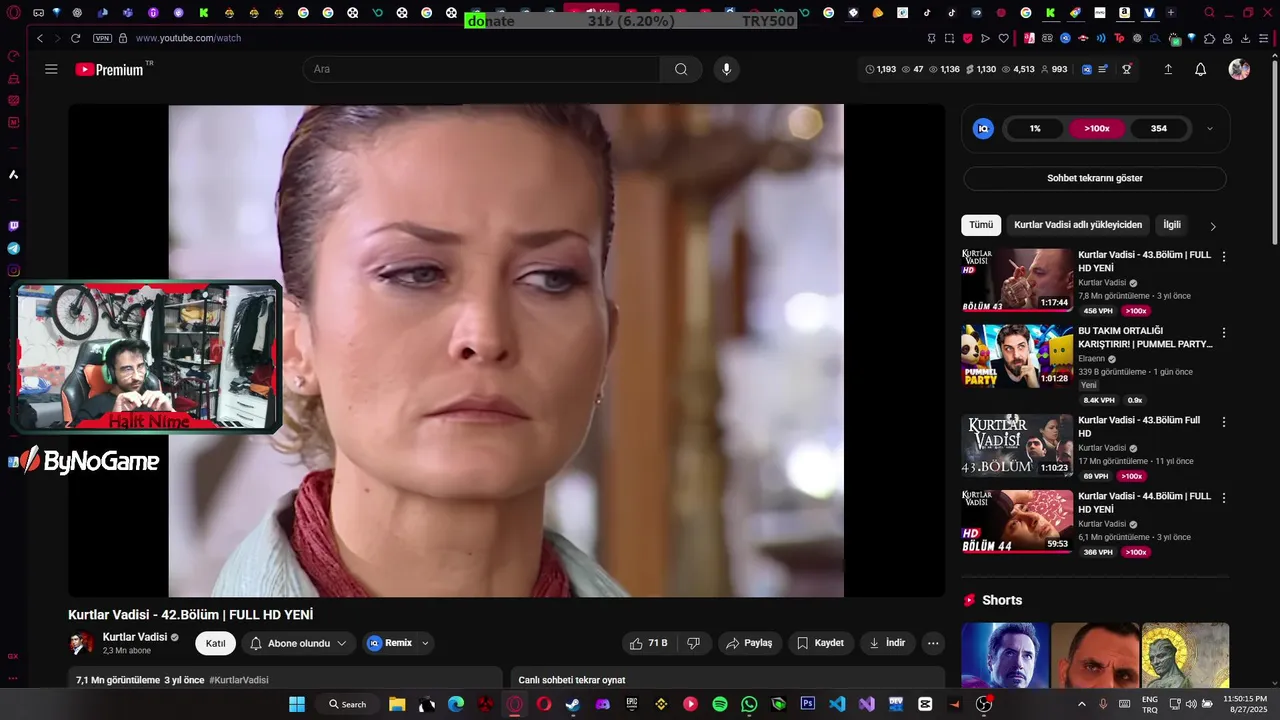Toggle the pin icon in address bar
Screen dimensions: 1280x720
(931, 38)
